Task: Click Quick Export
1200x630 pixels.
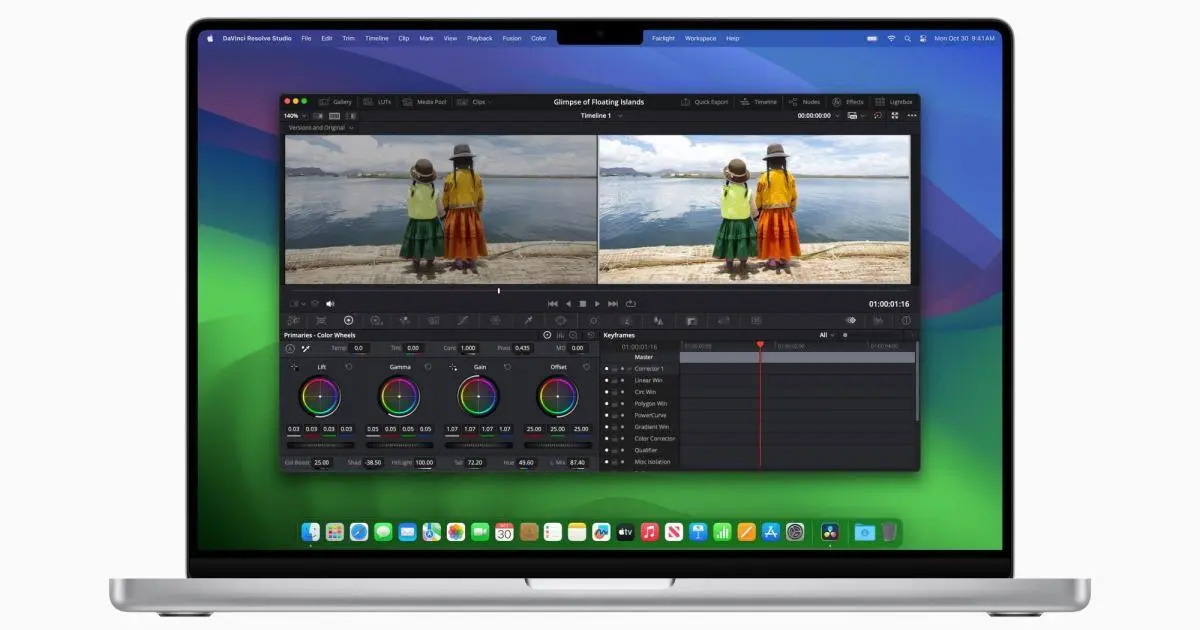Action: tap(705, 102)
